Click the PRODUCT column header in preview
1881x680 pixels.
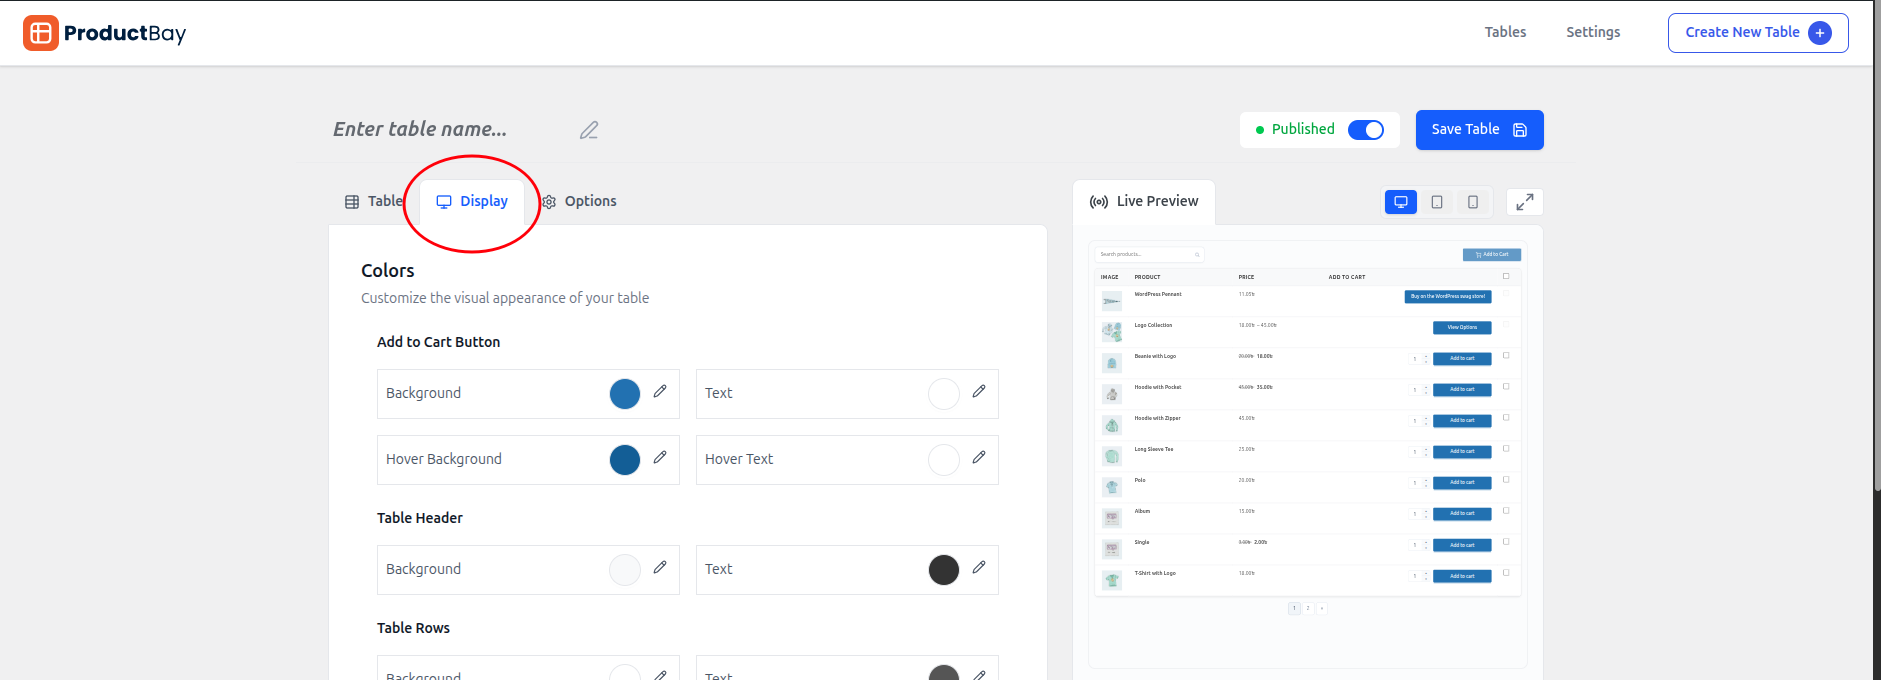pos(1147,277)
